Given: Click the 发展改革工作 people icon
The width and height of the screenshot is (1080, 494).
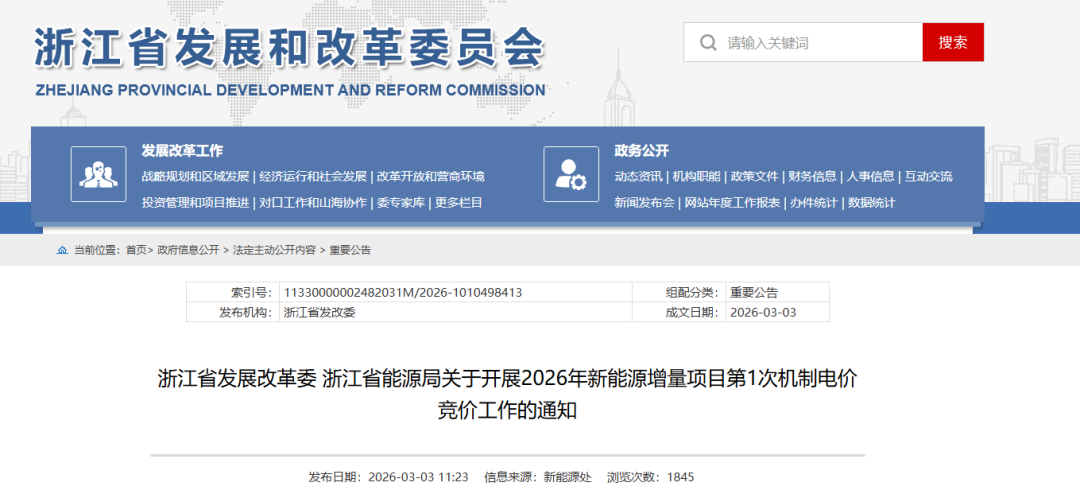Looking at the screenshot, I should (x=98, y=174).
